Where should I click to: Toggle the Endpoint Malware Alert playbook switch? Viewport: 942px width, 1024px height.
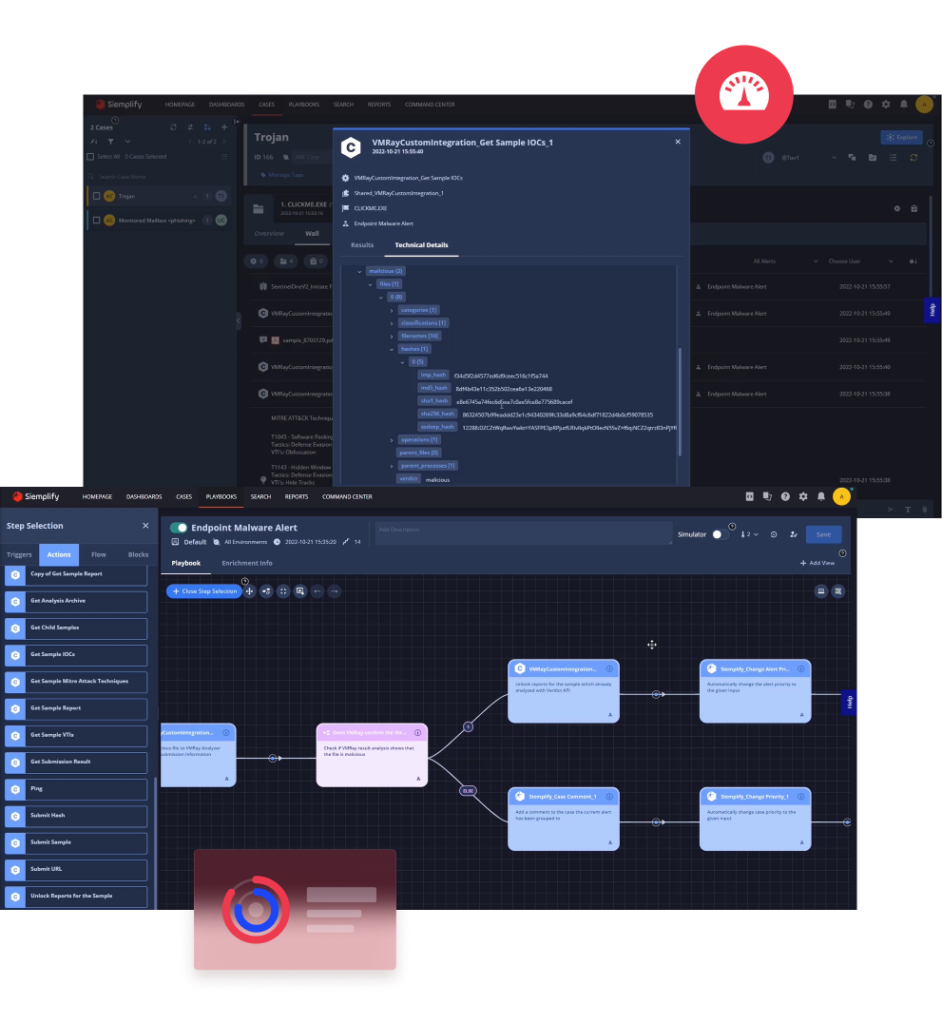pyautogui.click(x=179, y=528)
